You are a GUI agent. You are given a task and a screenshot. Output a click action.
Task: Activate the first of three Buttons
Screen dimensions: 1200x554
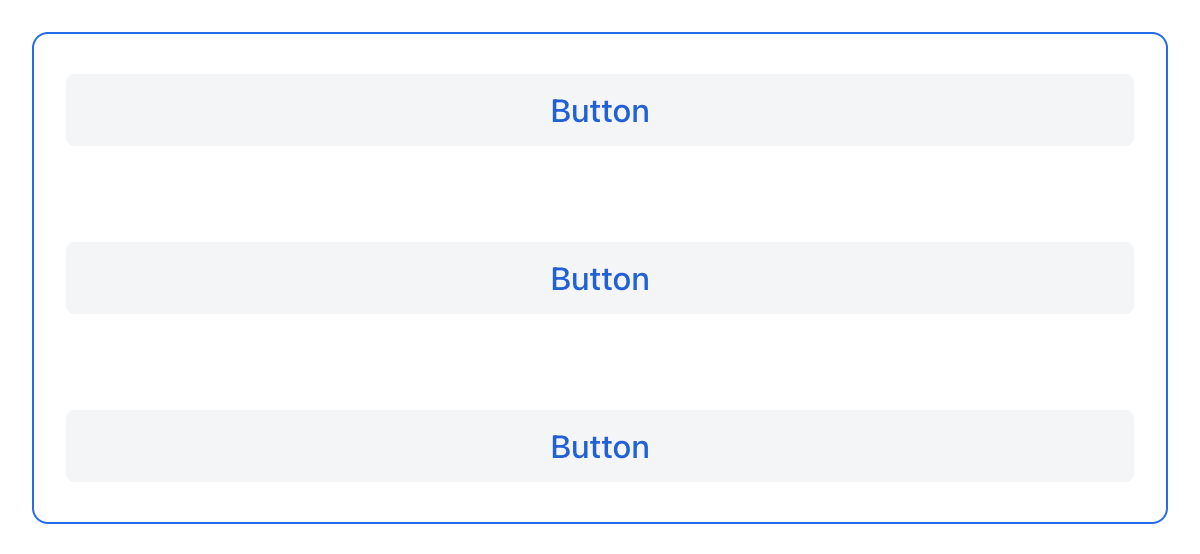point(600,110)
